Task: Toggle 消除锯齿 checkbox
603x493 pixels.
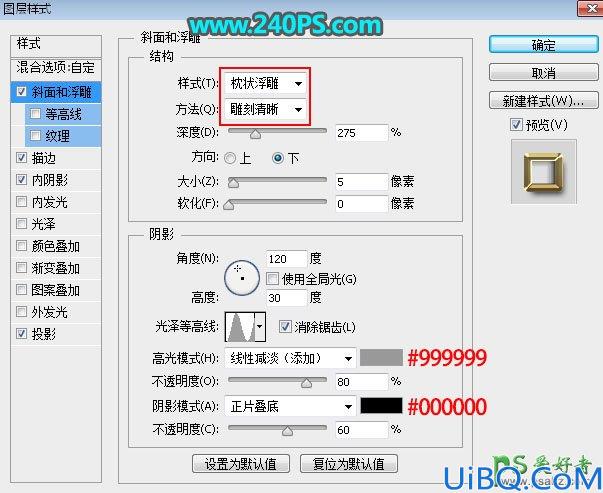Action: click(285, 326)
